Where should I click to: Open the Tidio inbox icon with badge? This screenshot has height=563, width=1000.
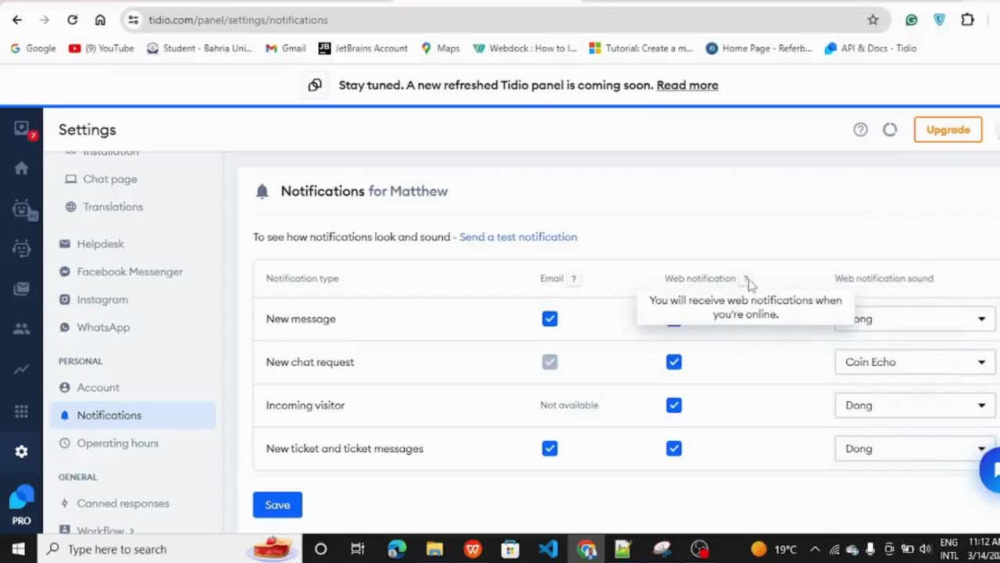point(22,129)
